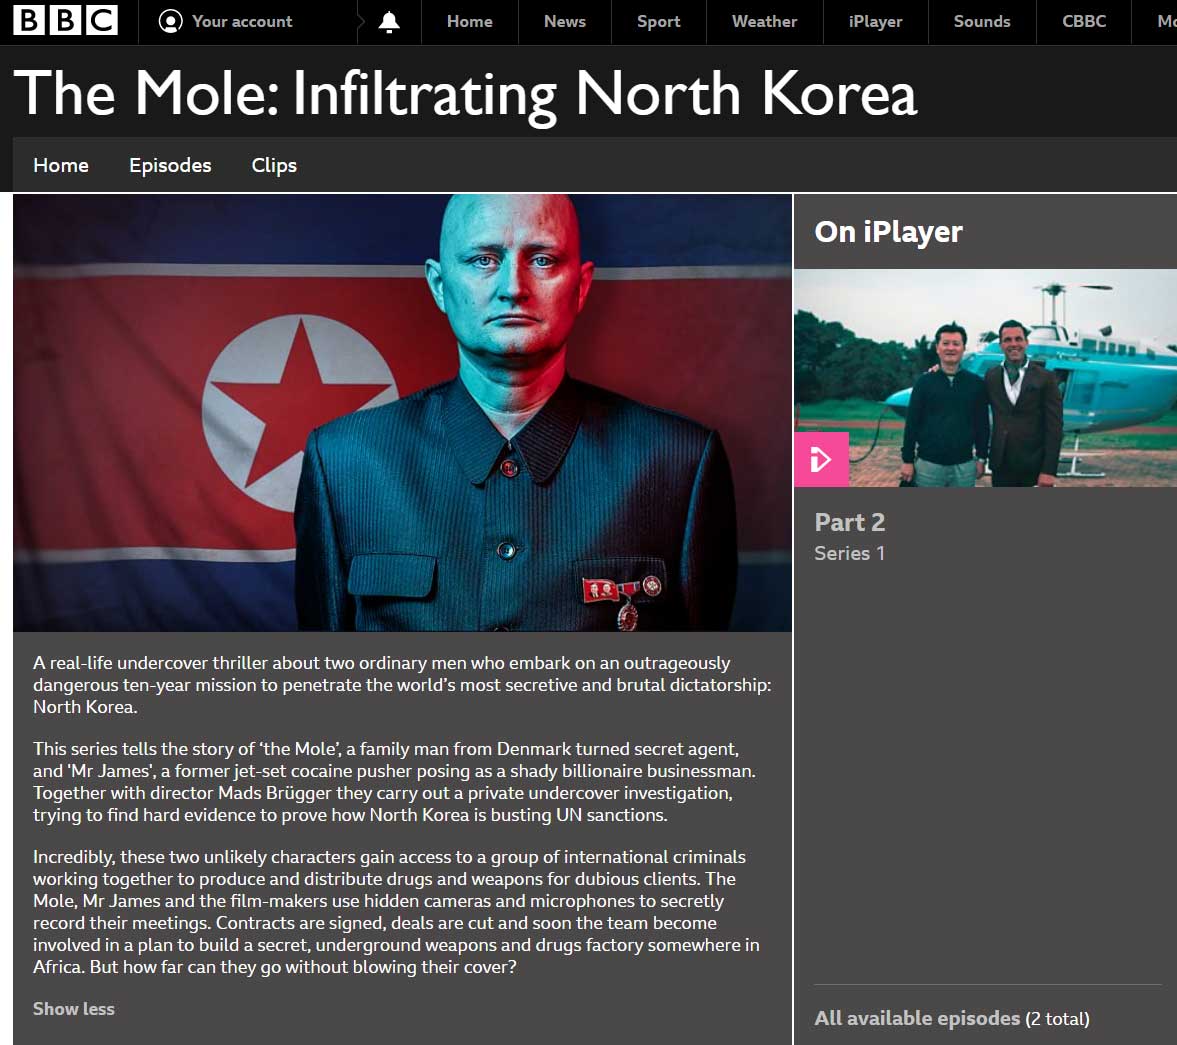Open the CBBC section
Screen dimensions: 1177x1045
pos(1083,20)
